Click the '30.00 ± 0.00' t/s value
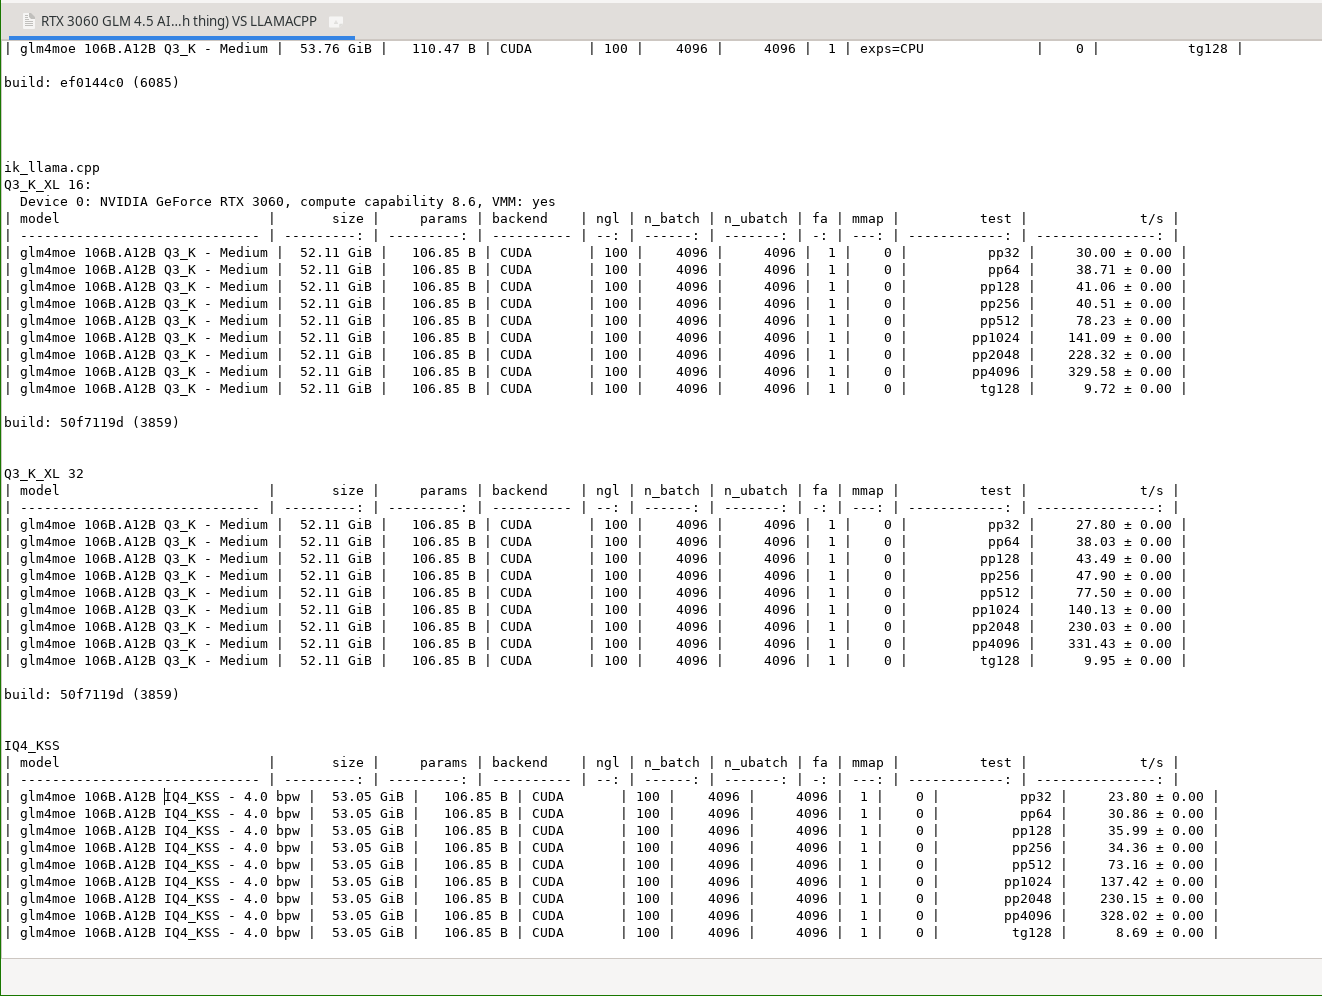 click(1124, 253)
